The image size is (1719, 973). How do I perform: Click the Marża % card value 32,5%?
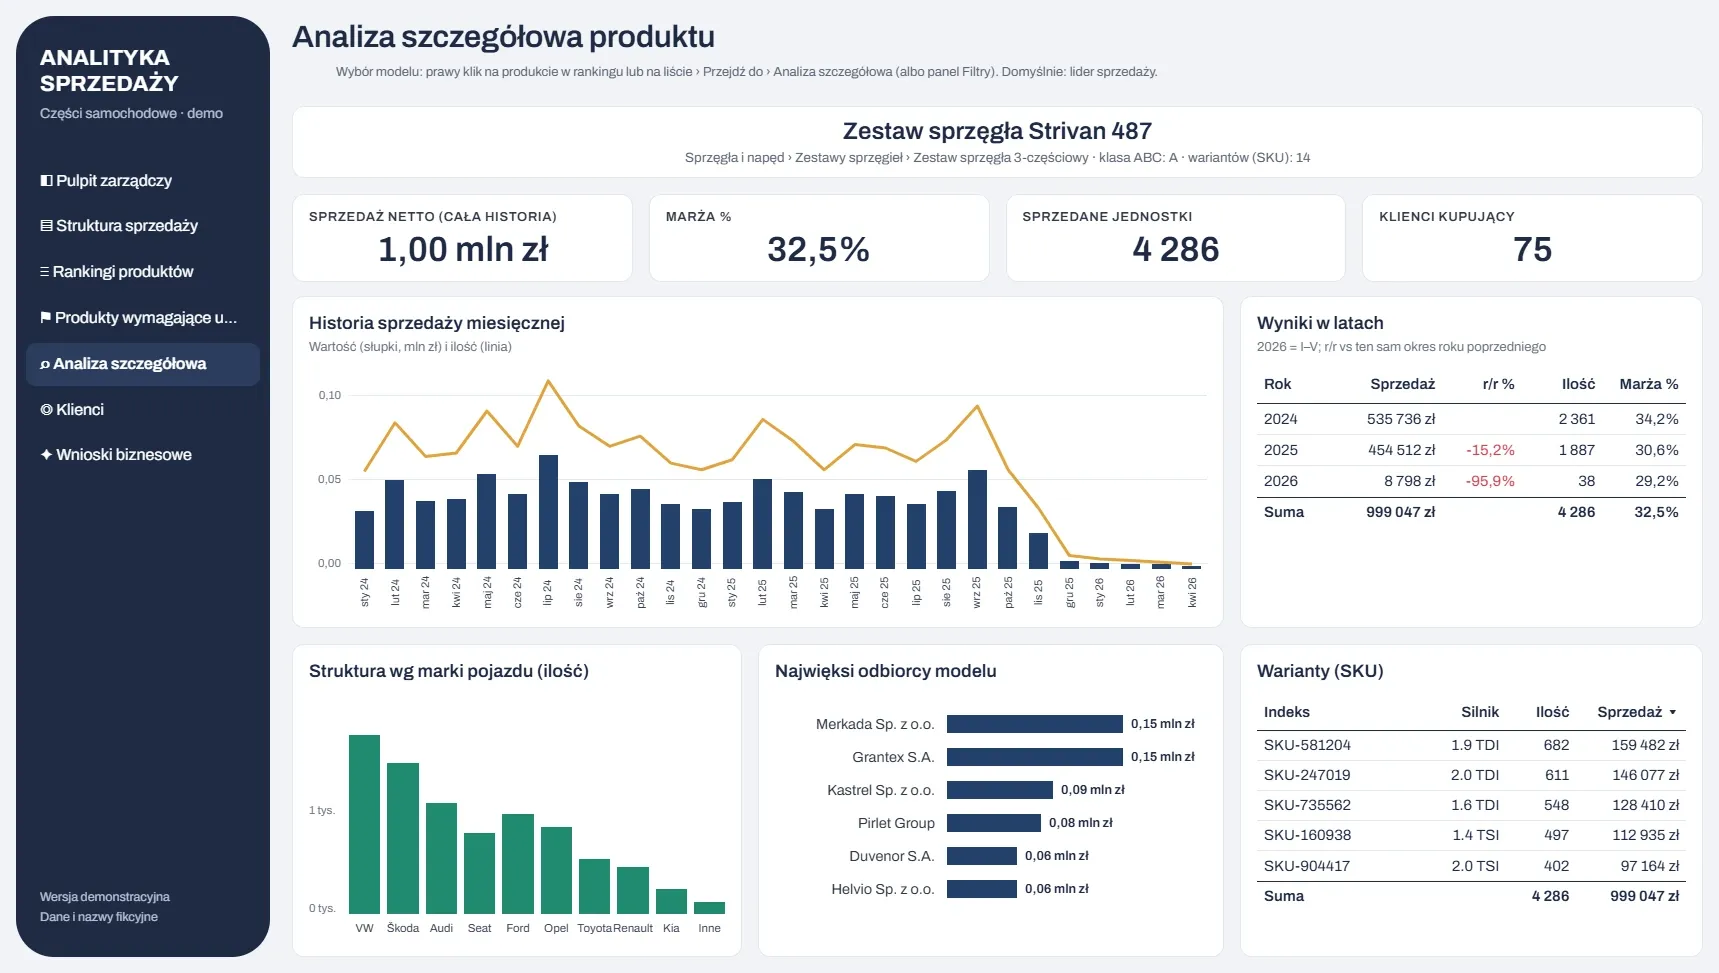[819, 249]
